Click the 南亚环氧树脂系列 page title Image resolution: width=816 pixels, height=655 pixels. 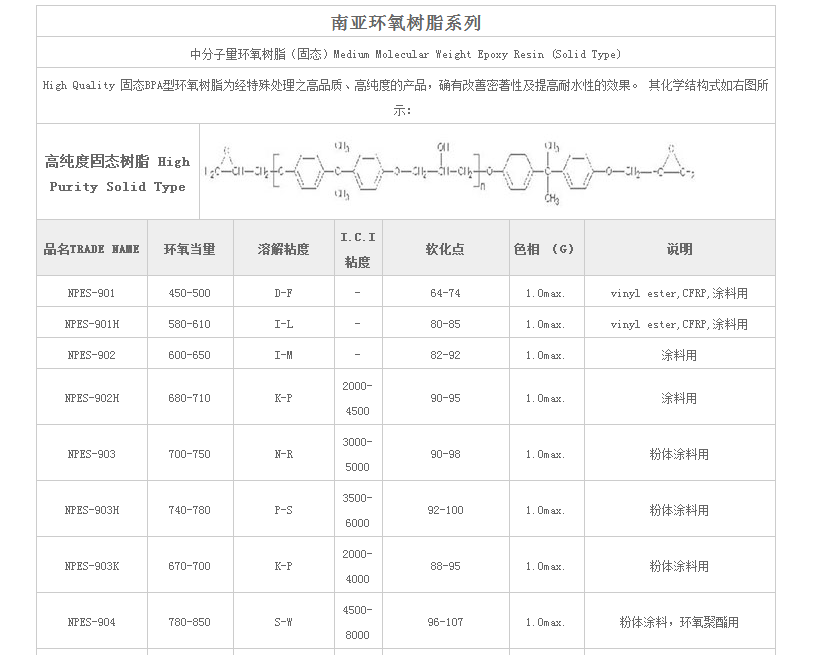tap(405, 22)
